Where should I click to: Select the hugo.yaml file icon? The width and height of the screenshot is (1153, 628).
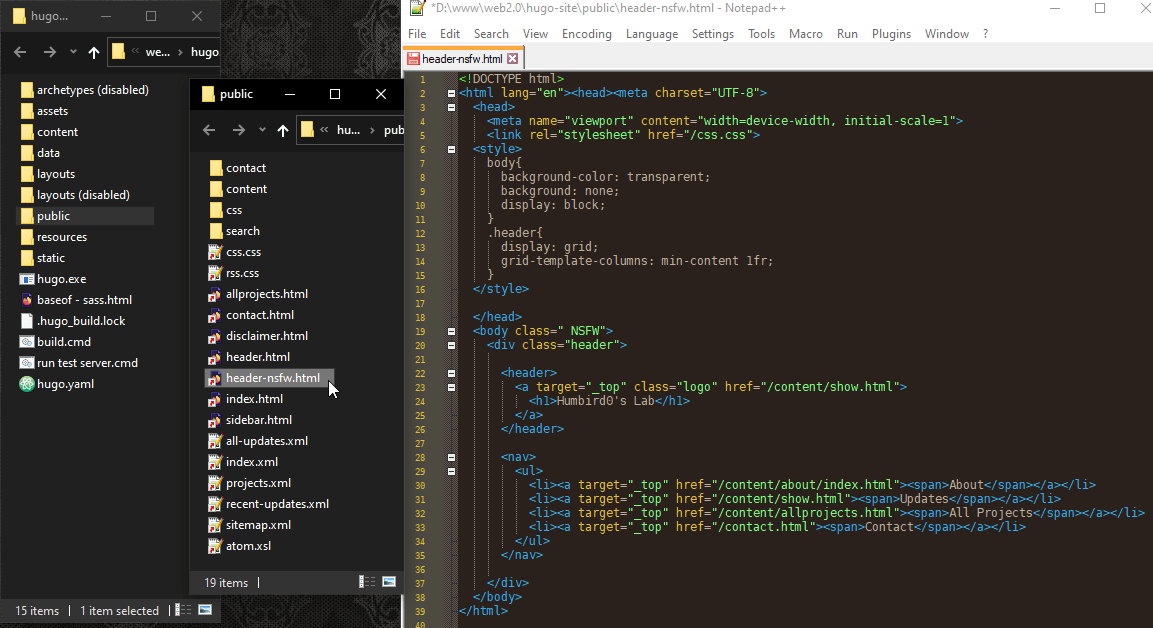tap(27, 384)
